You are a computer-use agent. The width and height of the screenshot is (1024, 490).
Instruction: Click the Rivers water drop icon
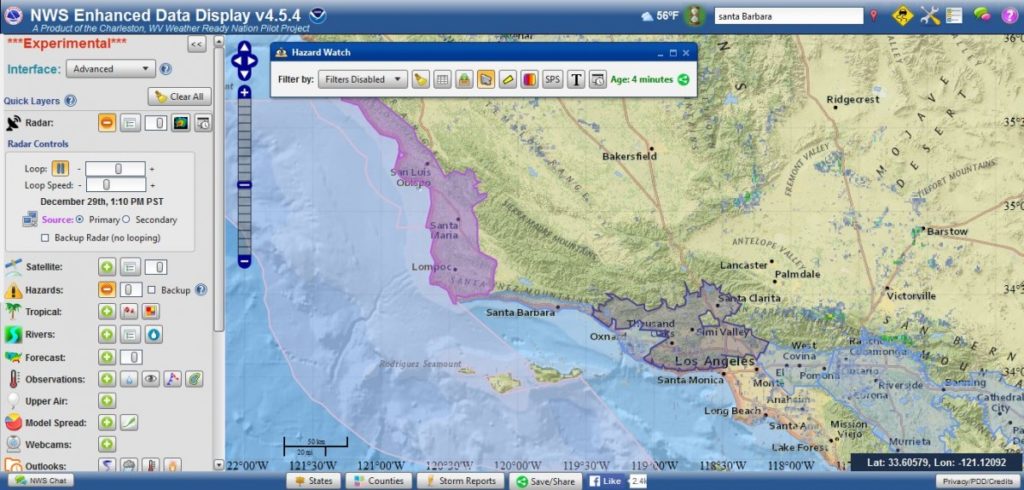coord(153,335)
